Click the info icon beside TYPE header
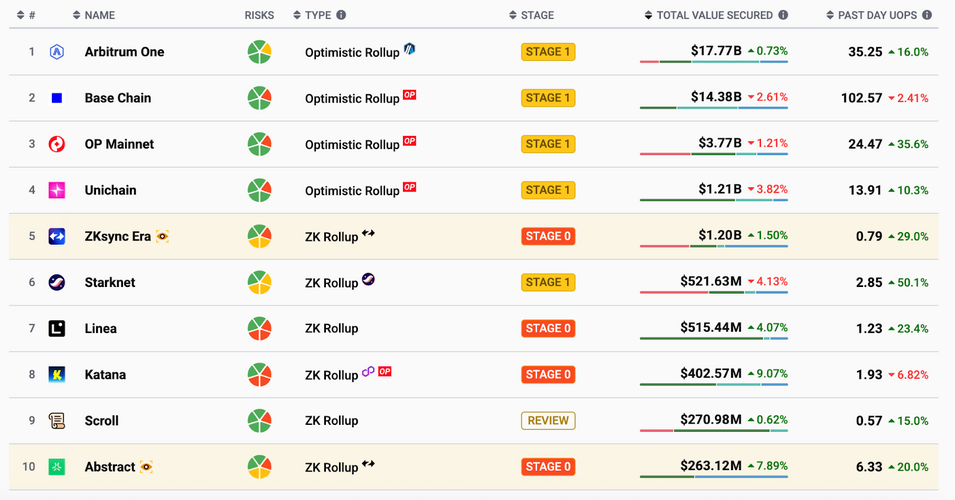The width and height of the screenshot is (955, 500). 341,15
